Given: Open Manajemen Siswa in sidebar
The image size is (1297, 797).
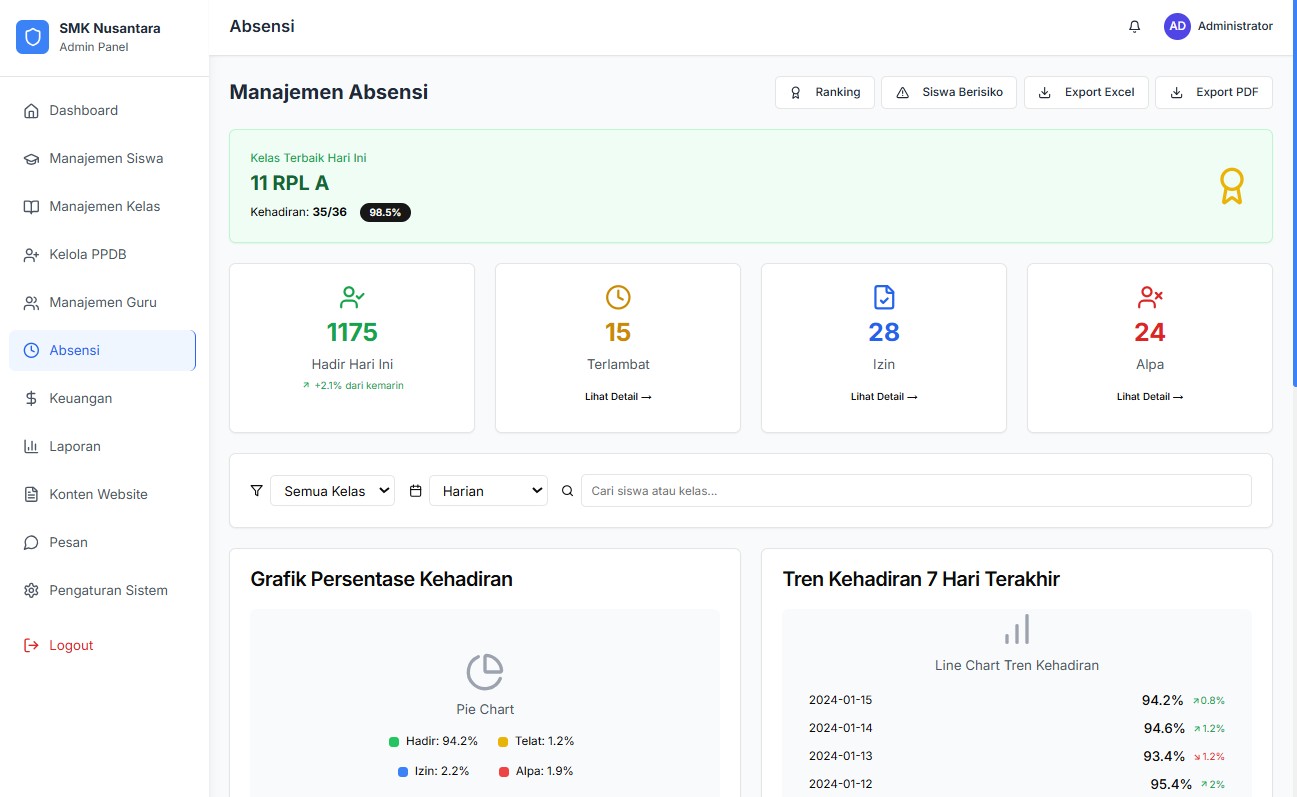Looking at the screenshot, I should pos(105,158).
